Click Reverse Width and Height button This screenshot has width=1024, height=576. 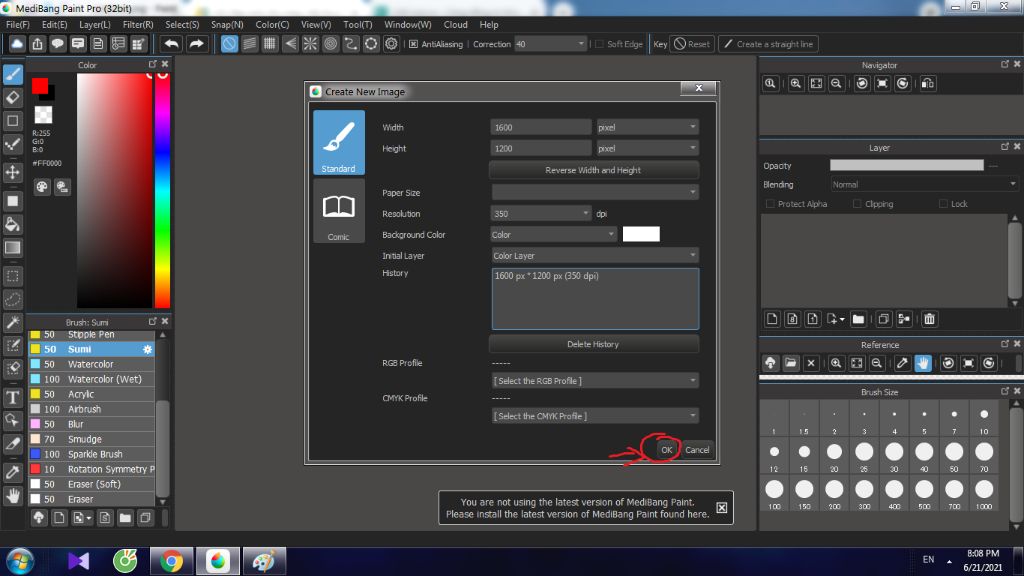(593, 170)
